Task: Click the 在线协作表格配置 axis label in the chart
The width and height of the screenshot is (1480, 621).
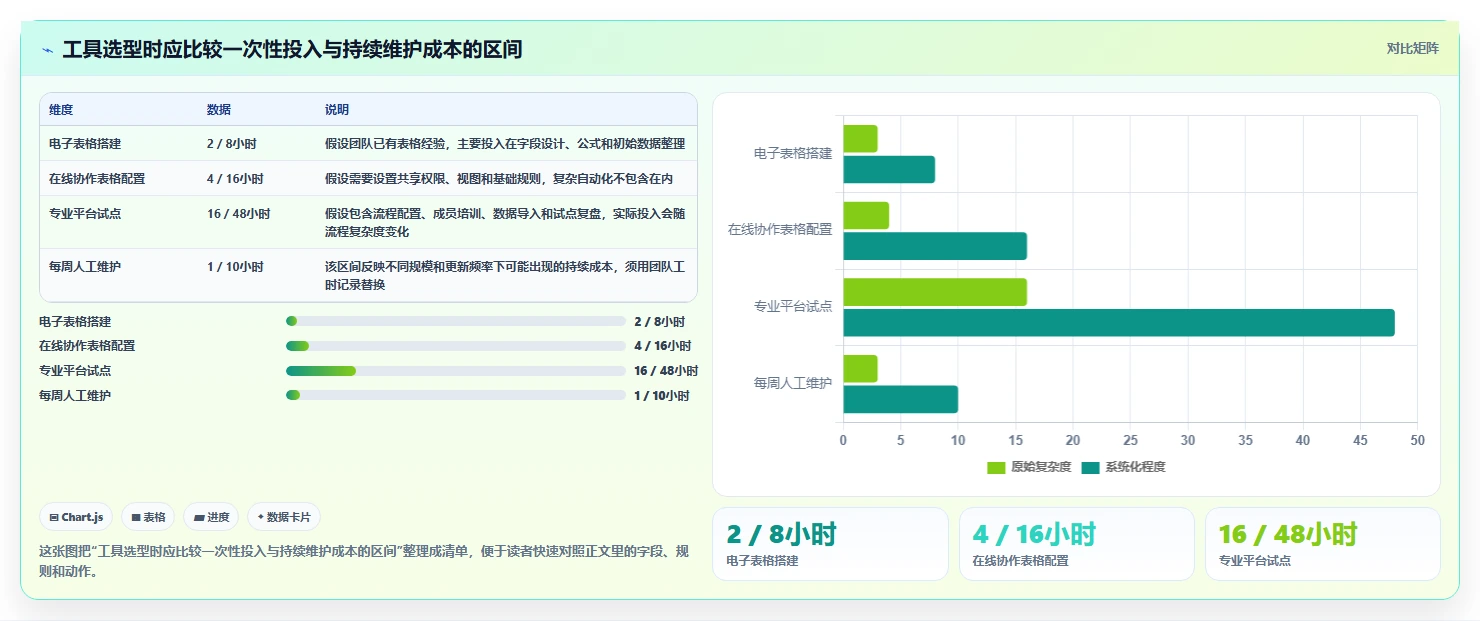Action: (x=780, y=230)
